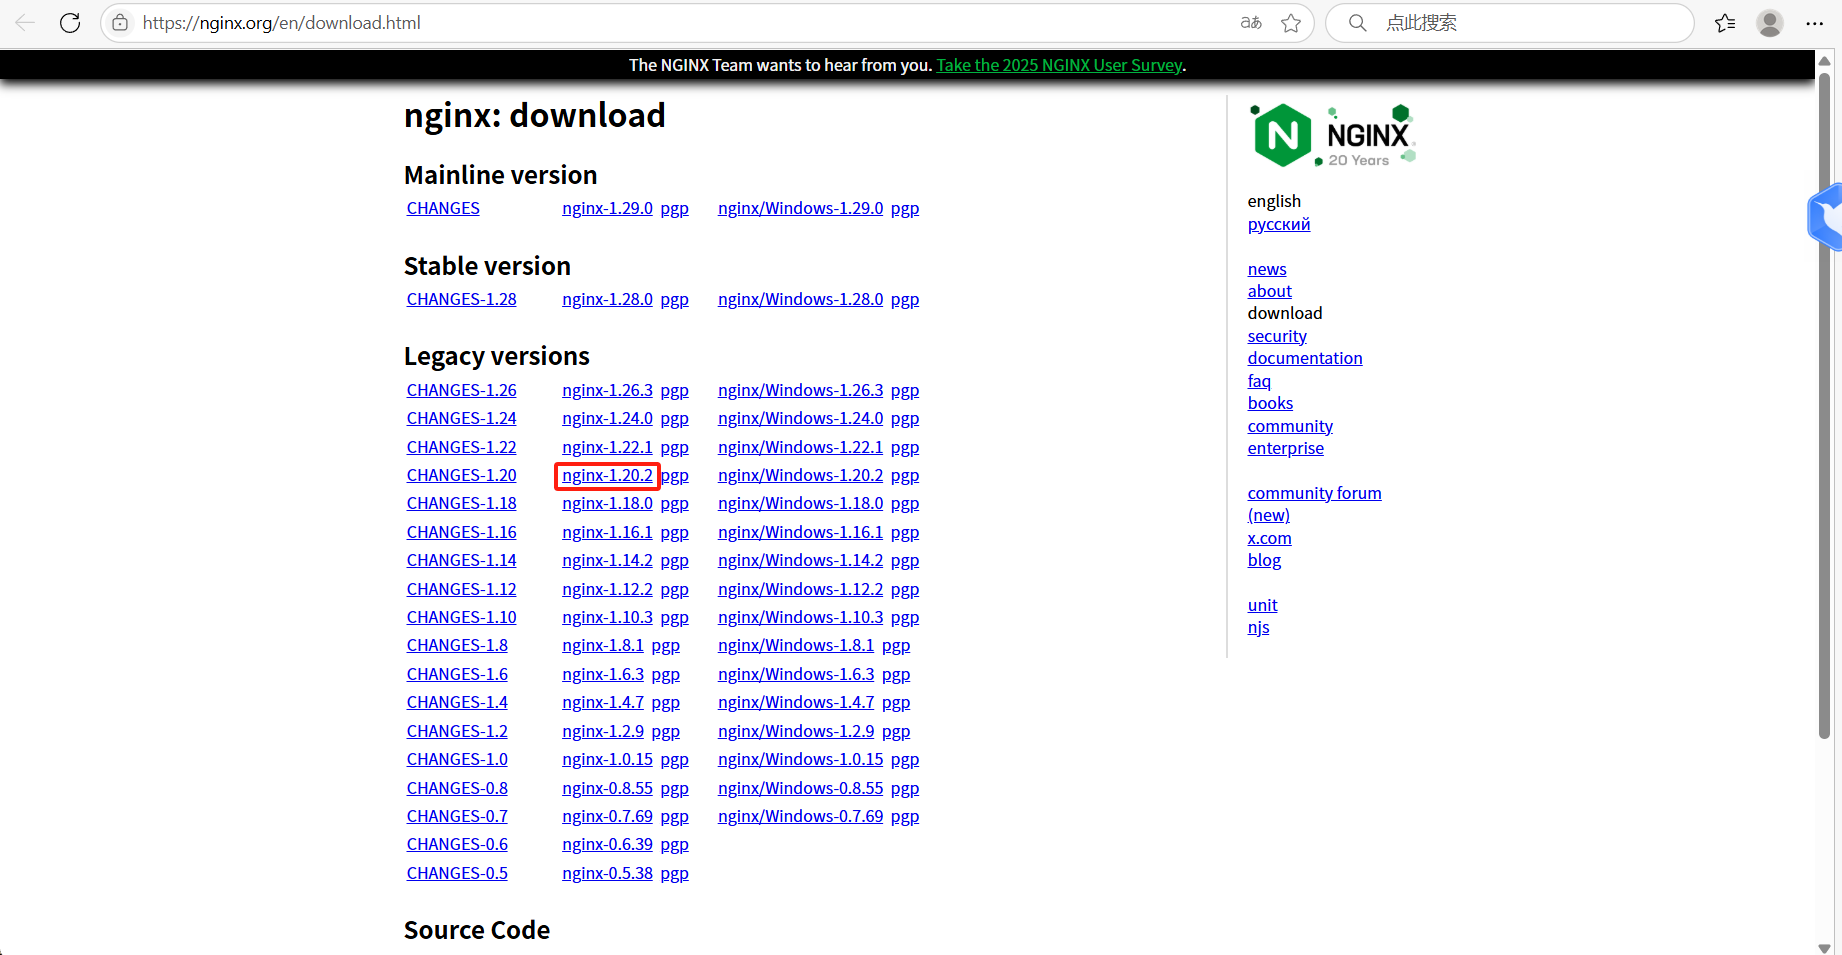This screenshot has height=955, width=1842.
Task: Download nginx-1.22.1
Action: pyautogui.click(x=607, y=447)
